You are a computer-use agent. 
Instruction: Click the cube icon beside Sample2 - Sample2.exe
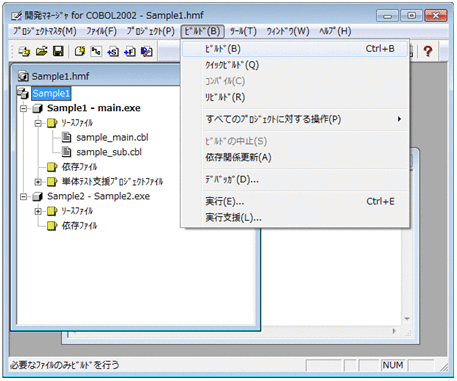tap(38, 196)
